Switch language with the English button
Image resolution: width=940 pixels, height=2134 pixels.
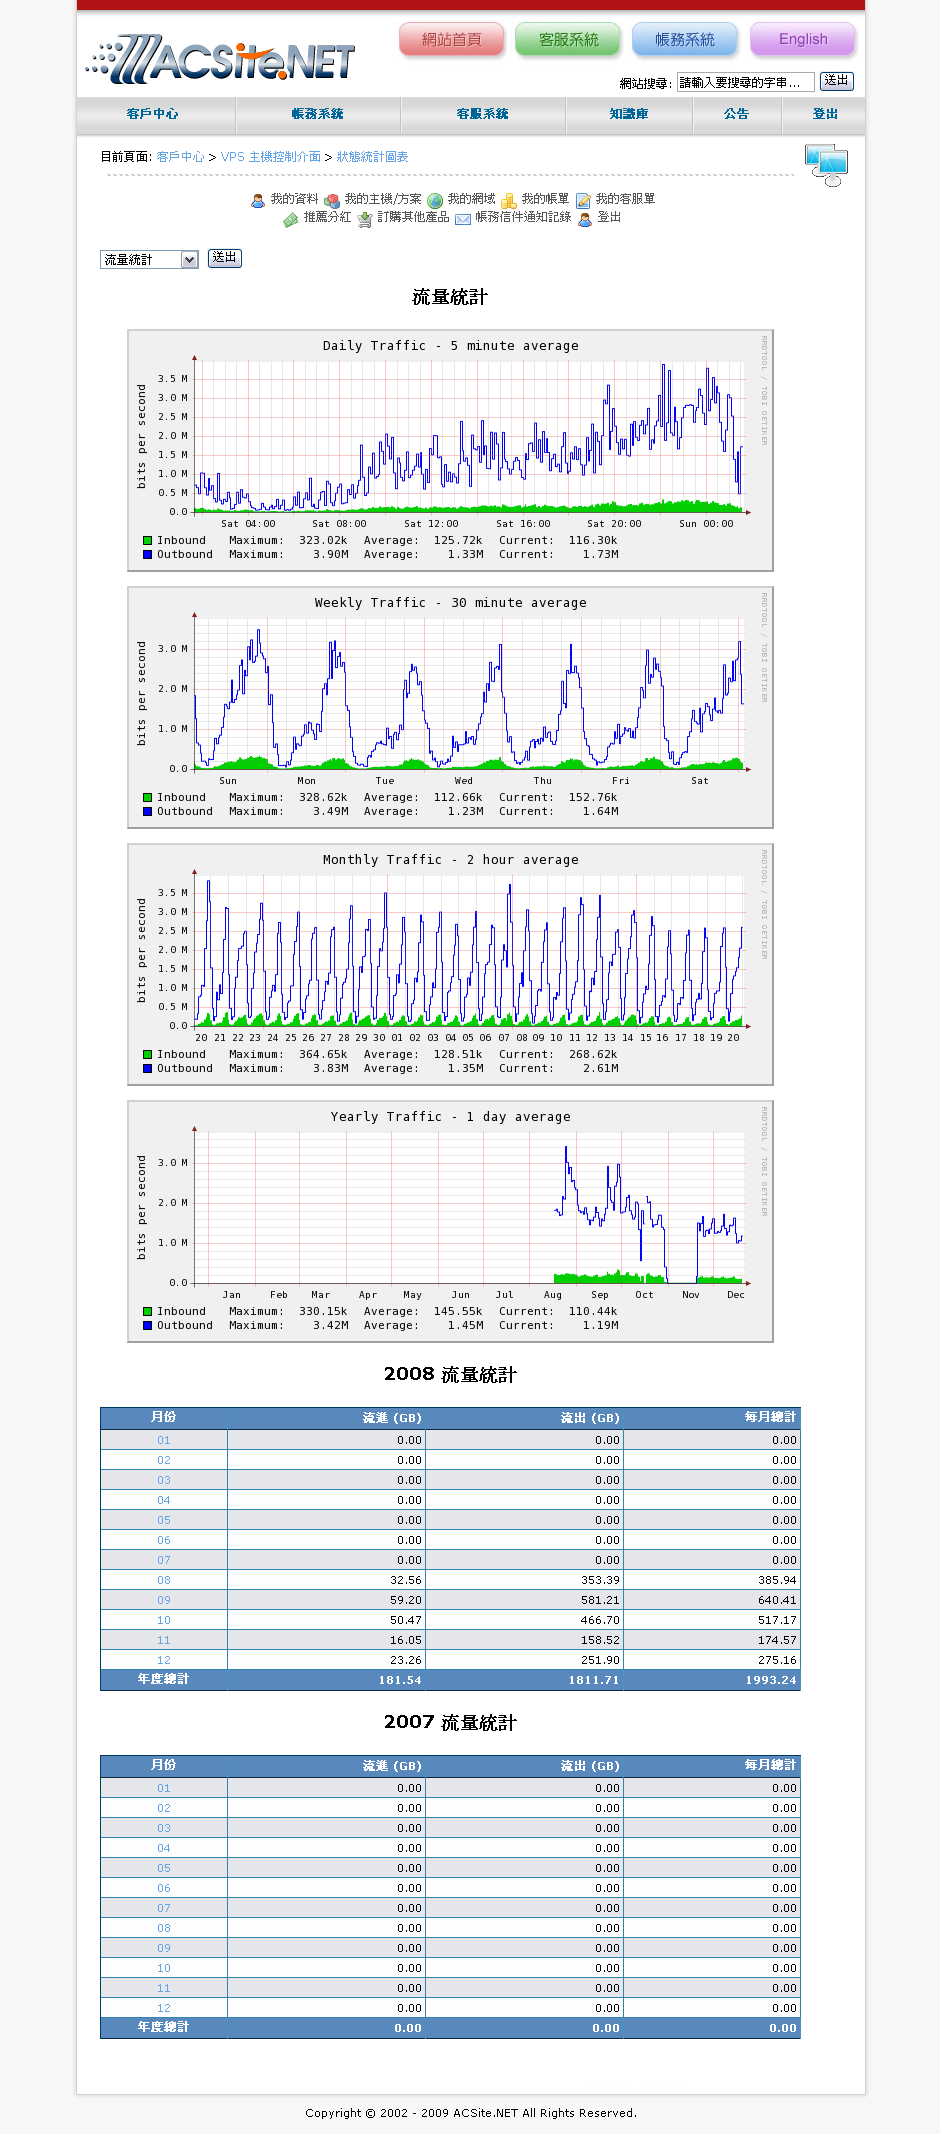[803, 40]
